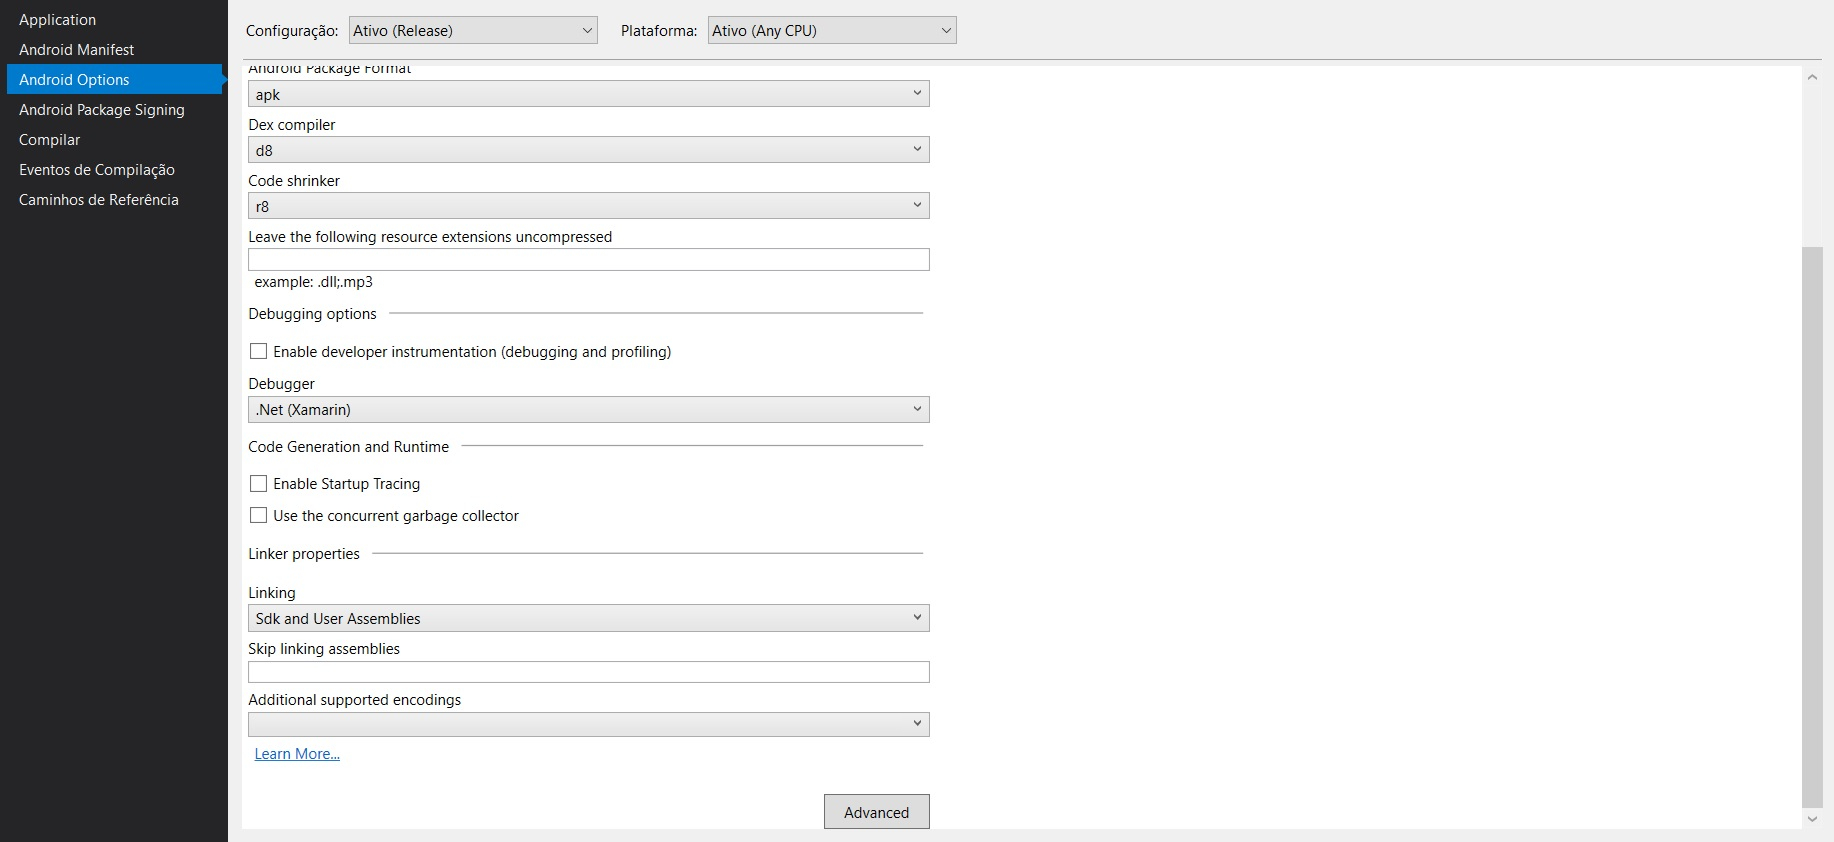Click the vertical scrollbar thumb
1834x842 pixels.
click(1812, 527)
